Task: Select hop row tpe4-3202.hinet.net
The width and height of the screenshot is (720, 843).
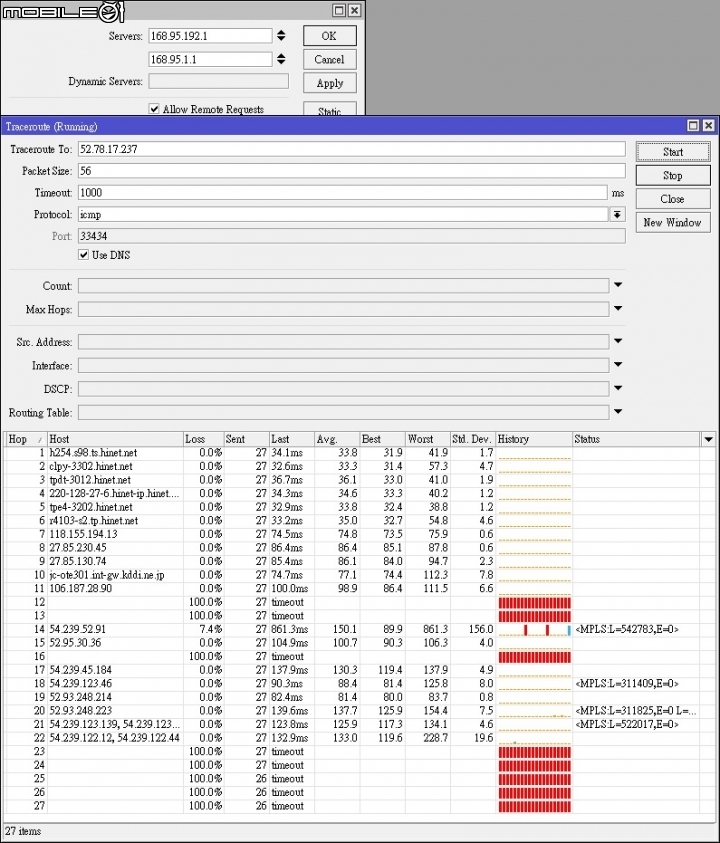Action: tap(352, 507)
